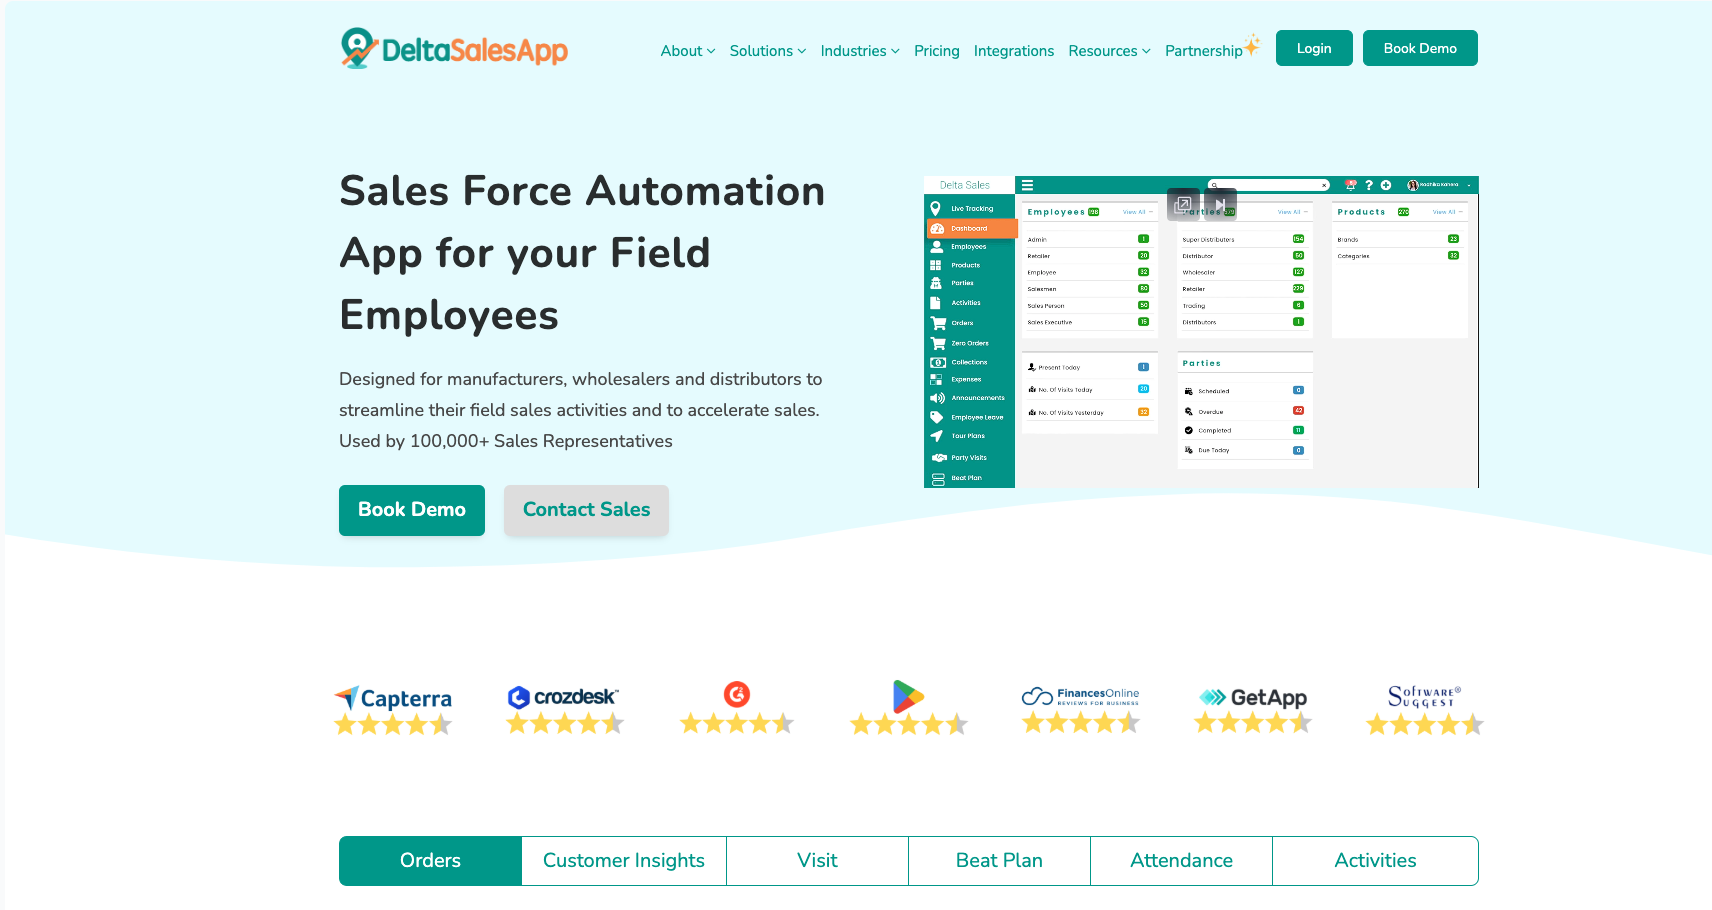Click the plus circle icon in preview header
The width and height of the screenshot is (1712, 910).
[x=1386, y=185]
